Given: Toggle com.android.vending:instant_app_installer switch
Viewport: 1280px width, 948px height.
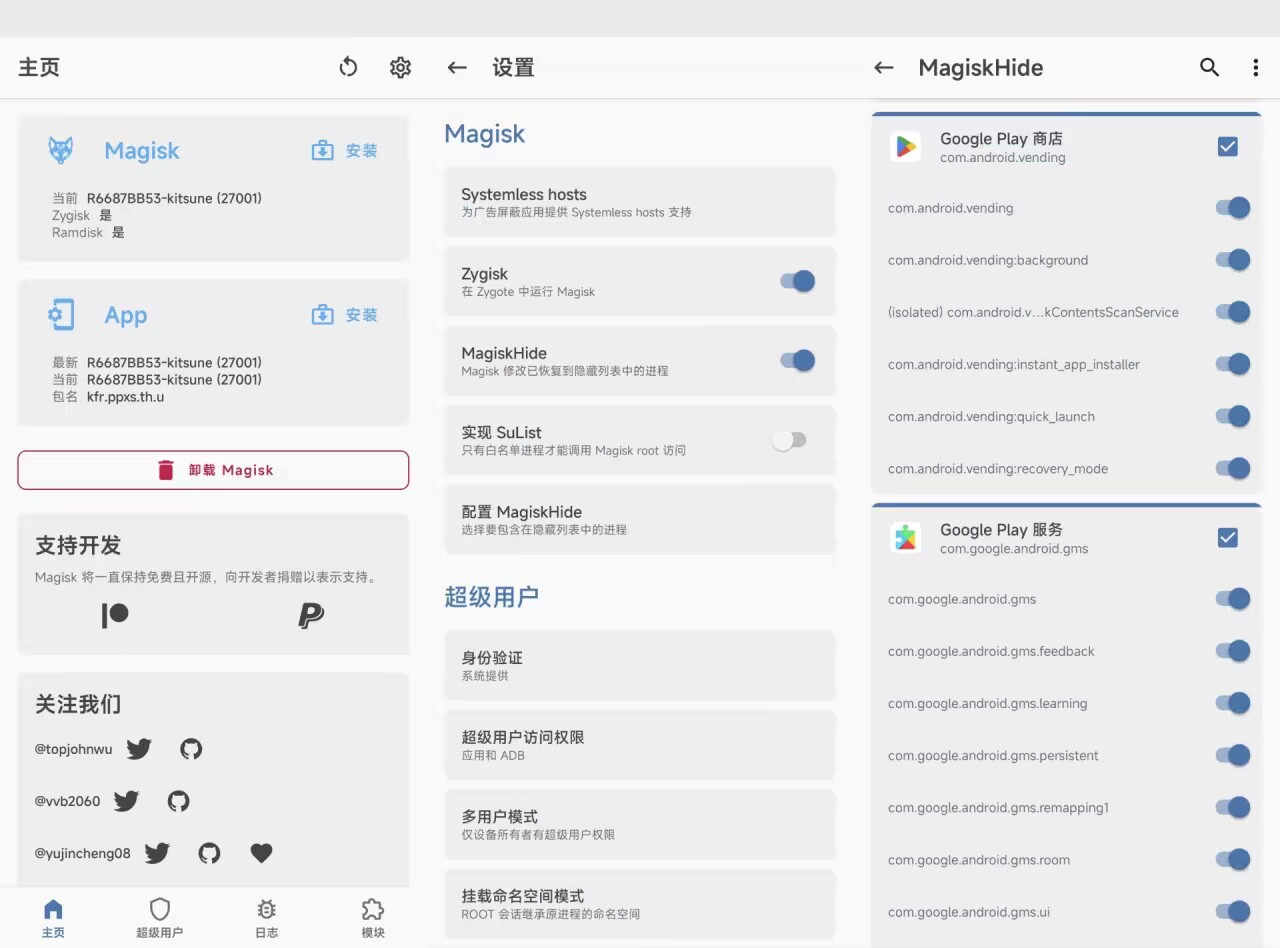Looking at the screenshot, I should (1233, 364).
